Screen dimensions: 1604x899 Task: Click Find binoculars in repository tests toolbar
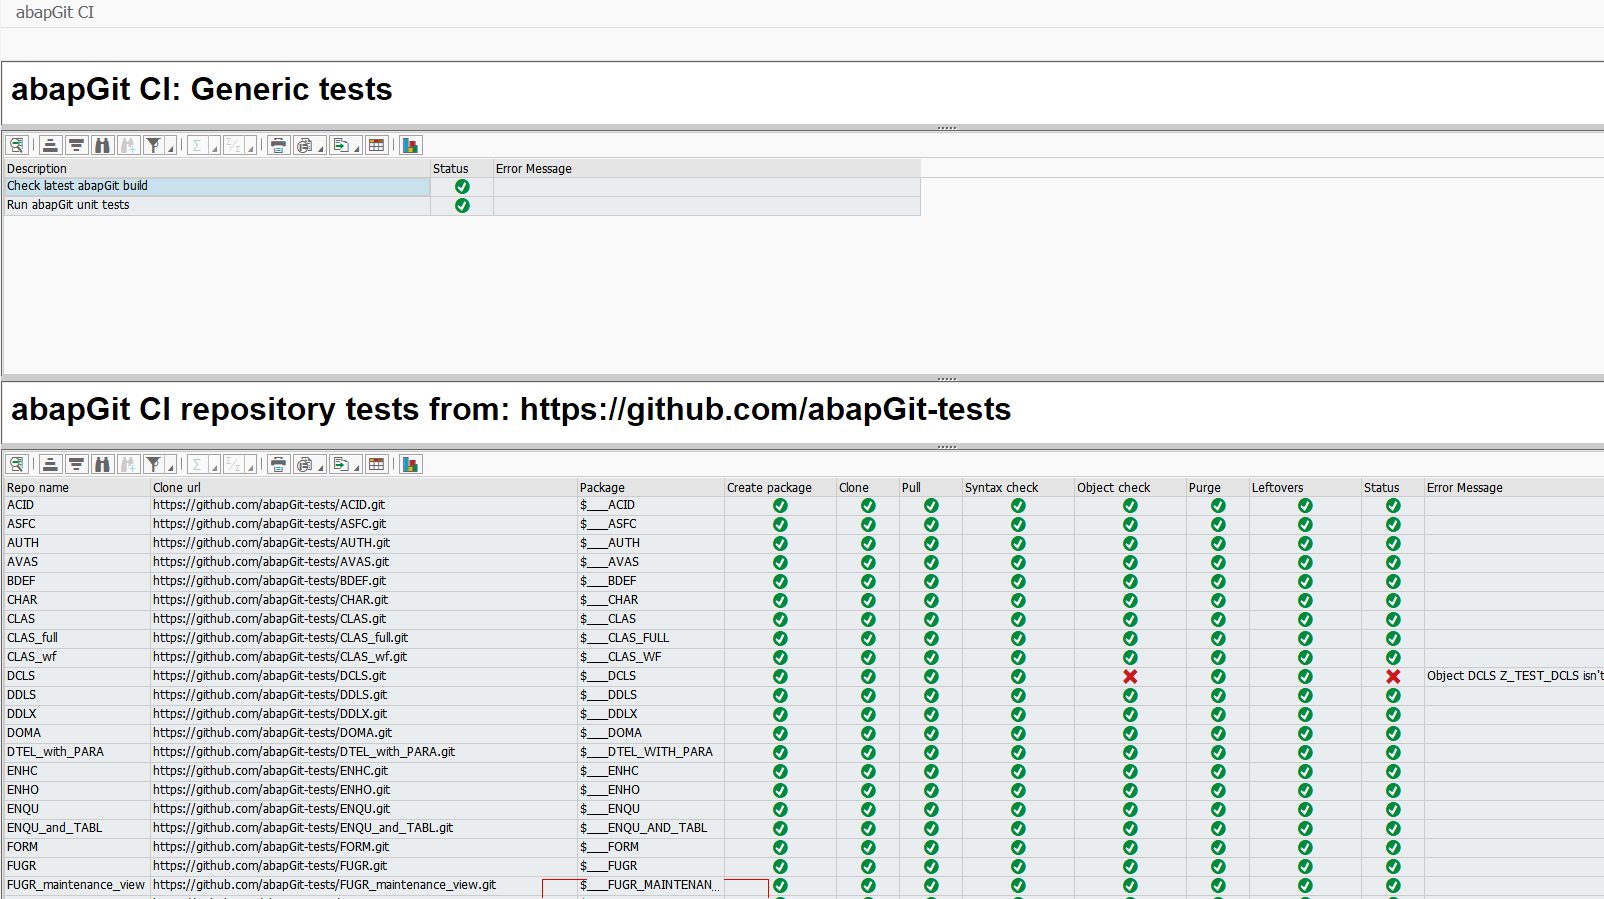[102, 465]
